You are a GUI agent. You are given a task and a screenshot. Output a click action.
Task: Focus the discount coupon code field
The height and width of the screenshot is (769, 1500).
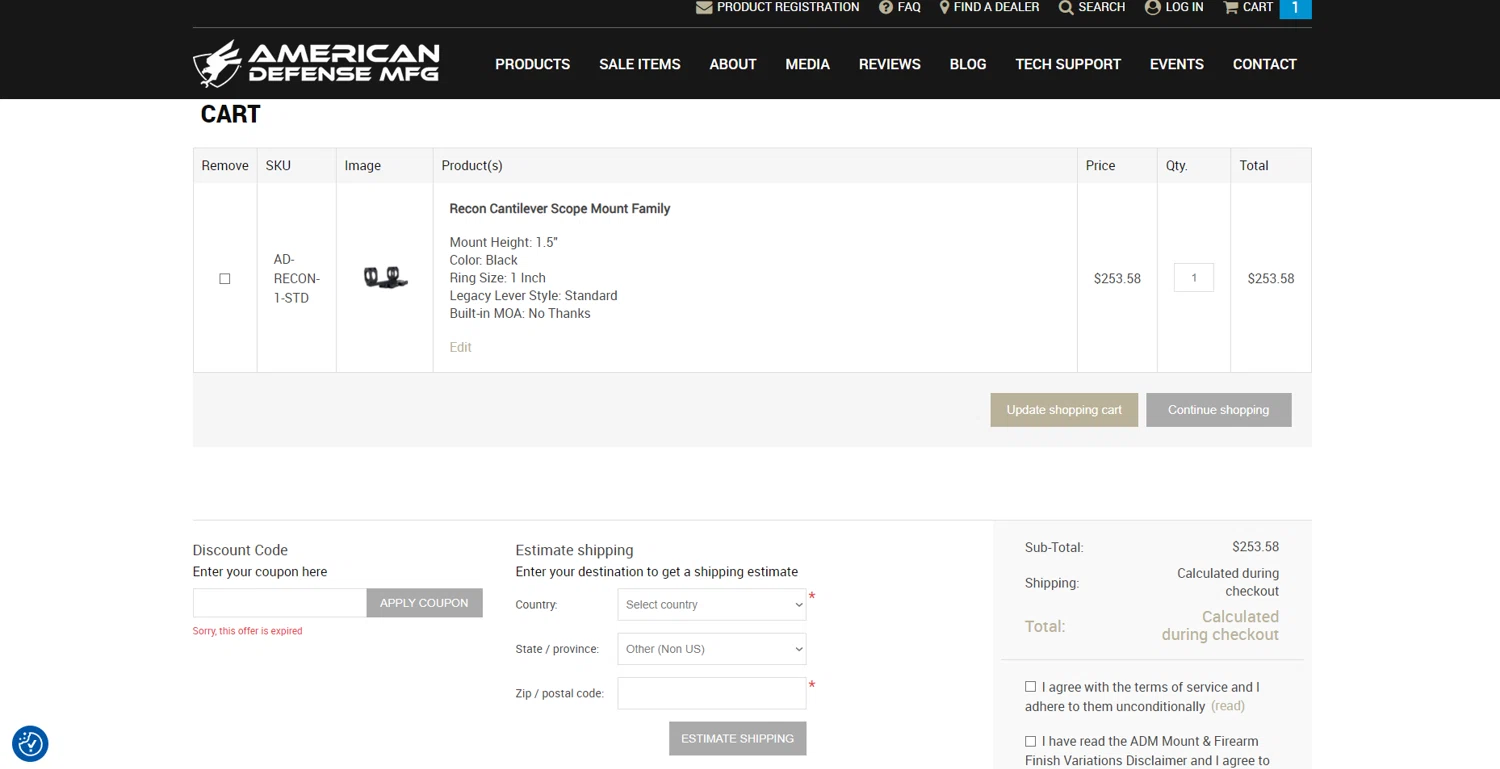click(x=280, y=603)
